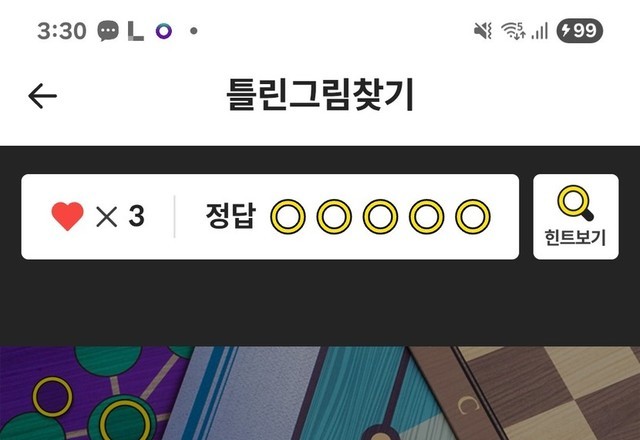Tap the battery 99 indicator
Screen dimensions: 640x440
[580, 31]
